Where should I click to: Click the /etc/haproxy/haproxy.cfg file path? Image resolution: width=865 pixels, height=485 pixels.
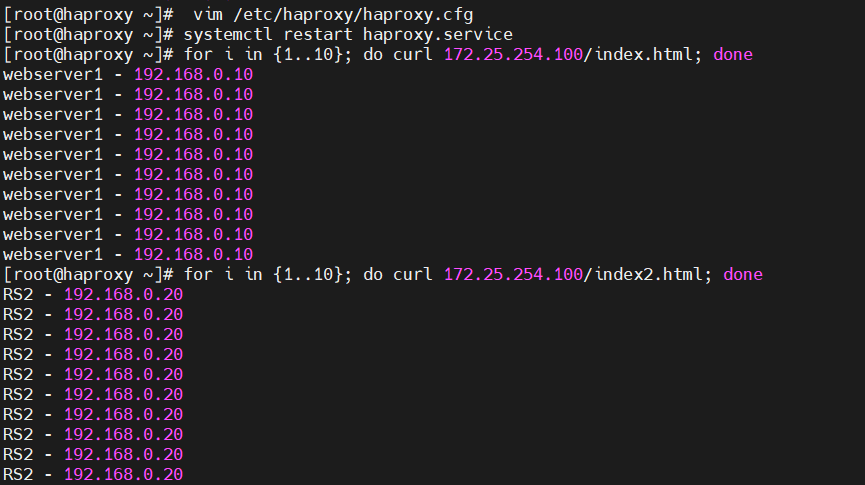pos(353,15)
